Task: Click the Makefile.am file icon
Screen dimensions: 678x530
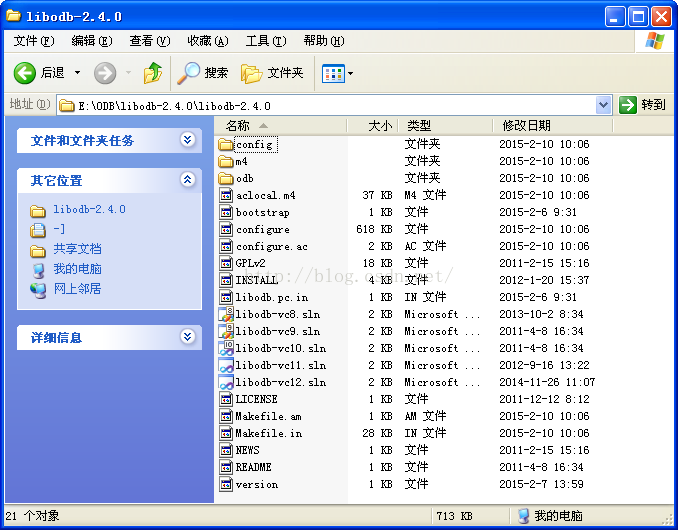Action: pos(226,416)
